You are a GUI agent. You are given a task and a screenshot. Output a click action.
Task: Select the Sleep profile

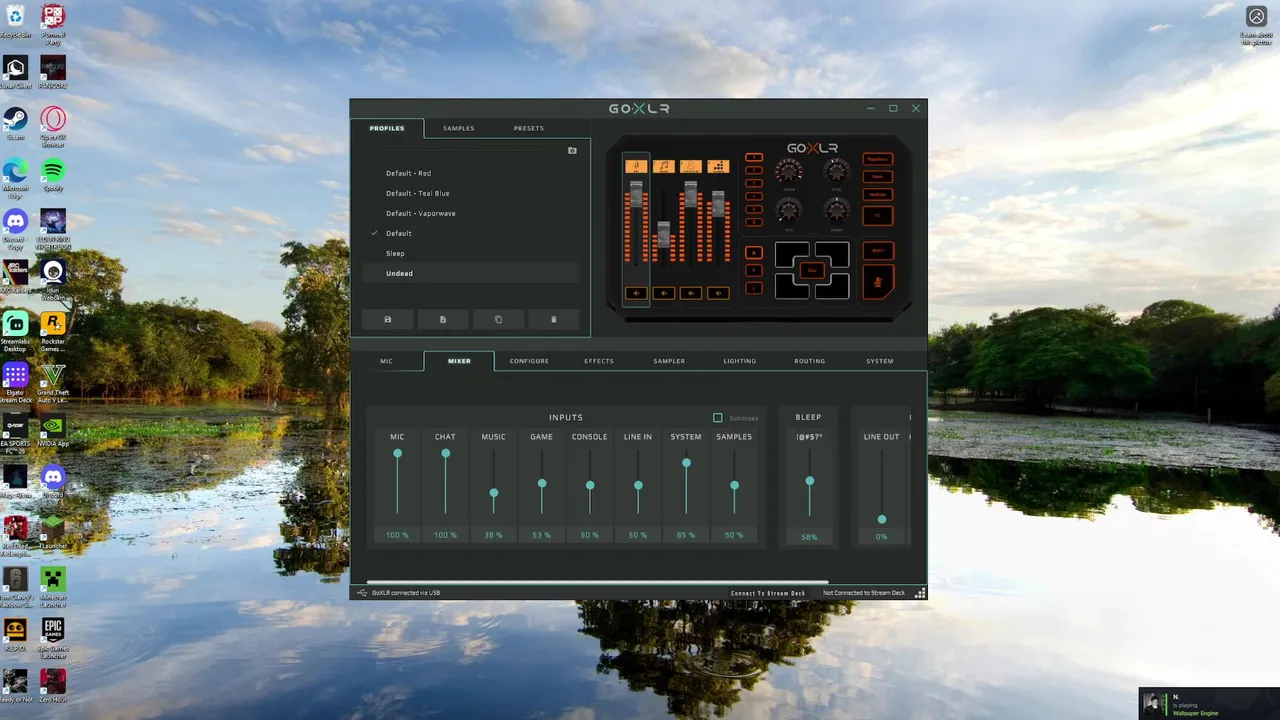[471, 253]
